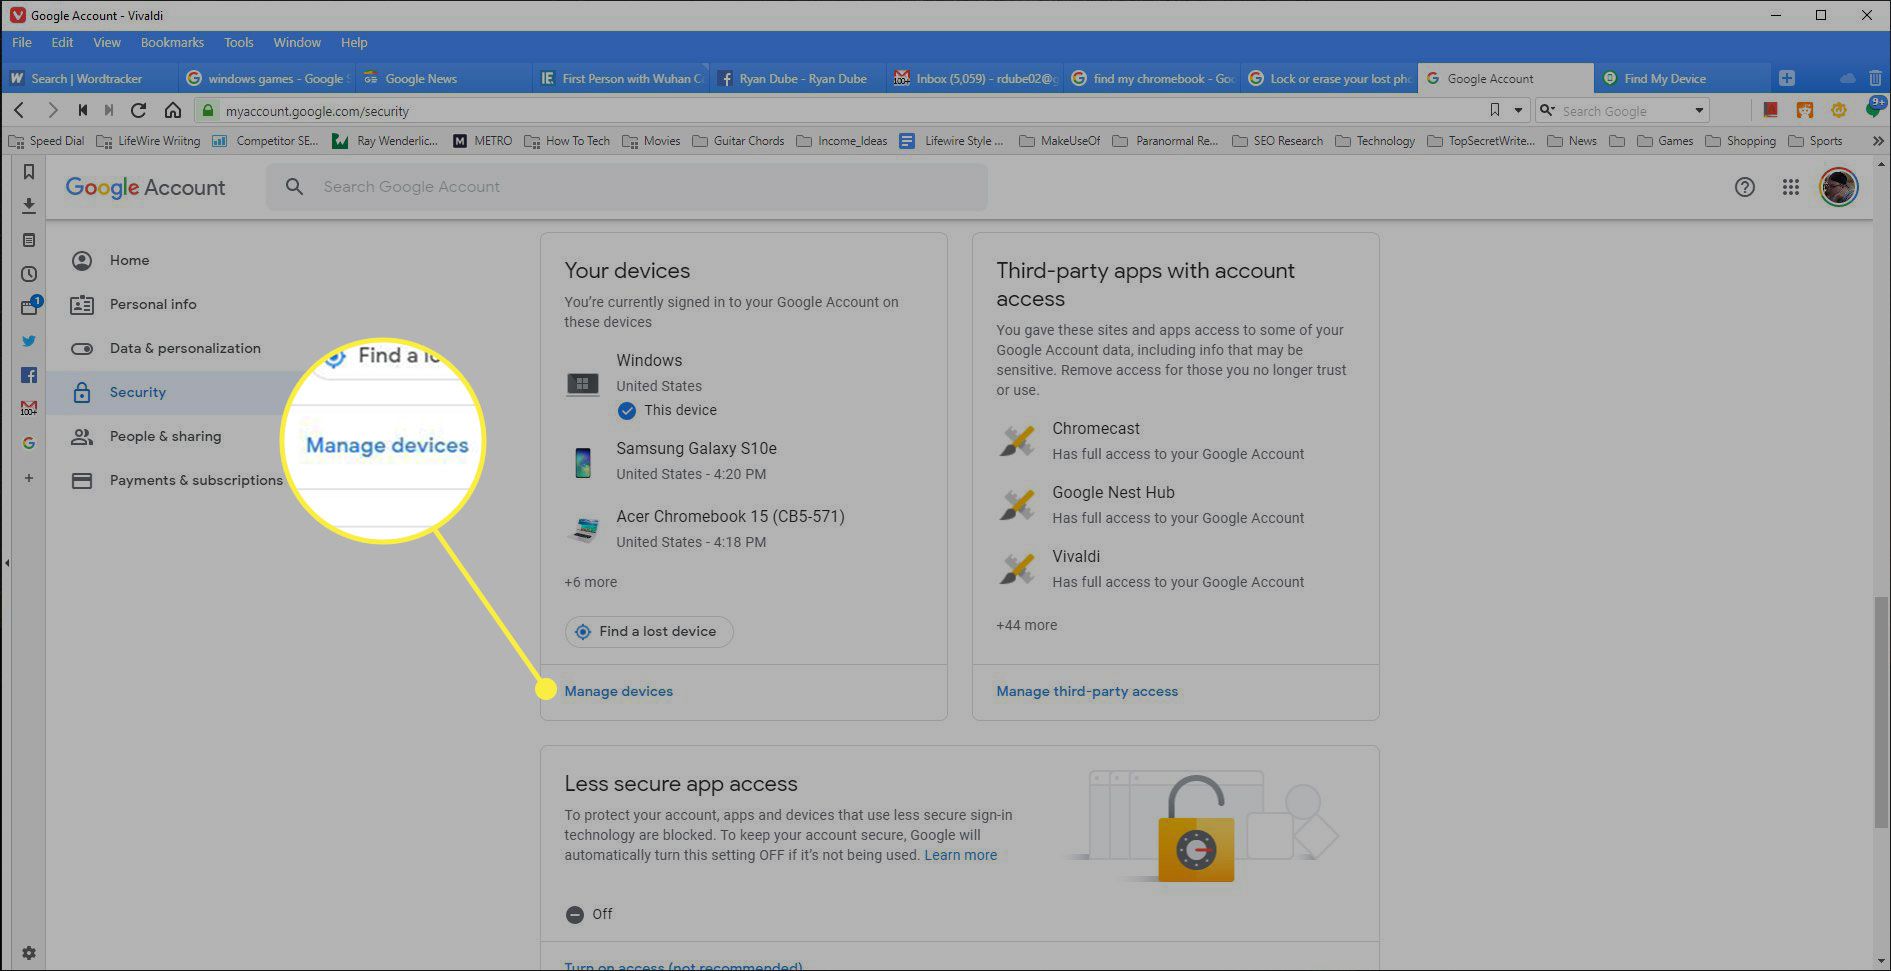Switch to the Find My Device tab
The width and height of the screenshot is (1891, 971).
click(x=1680, y=78)
